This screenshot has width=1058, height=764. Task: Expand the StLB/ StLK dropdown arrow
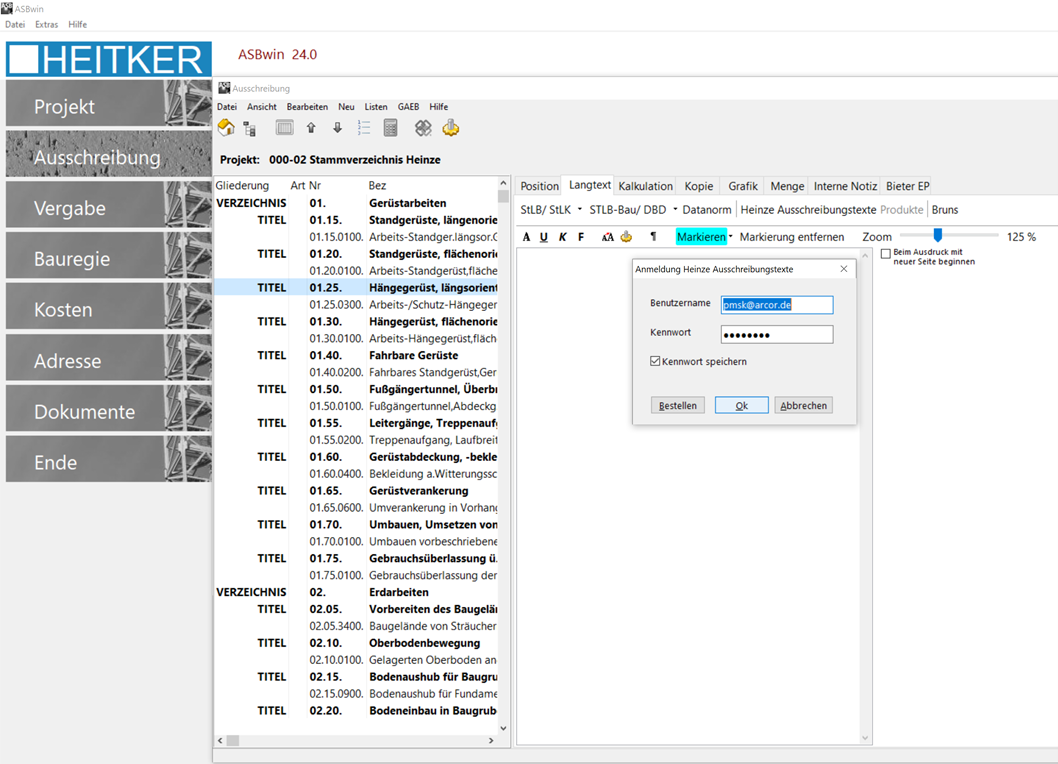(x=580, y=209)
